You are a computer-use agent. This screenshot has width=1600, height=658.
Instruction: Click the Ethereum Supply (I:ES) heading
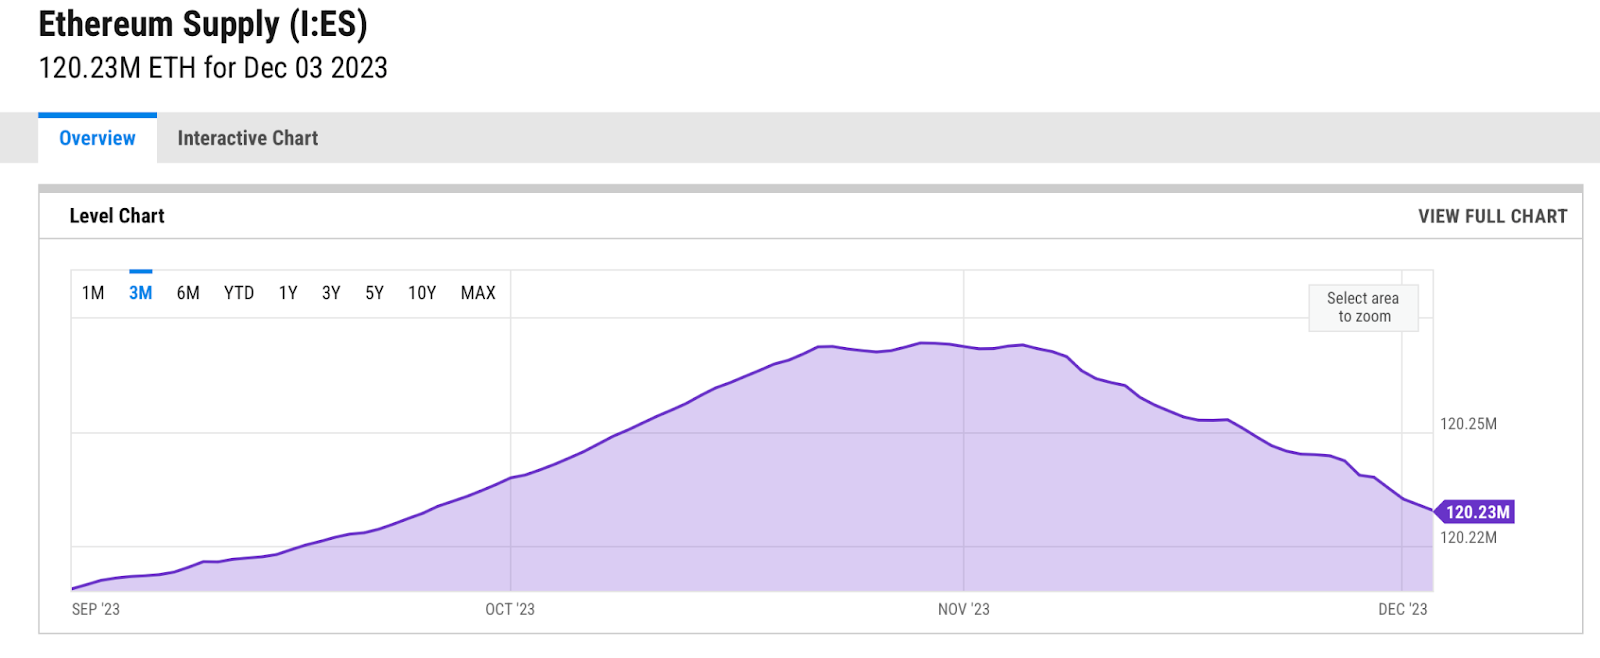[x=203, y=24]
